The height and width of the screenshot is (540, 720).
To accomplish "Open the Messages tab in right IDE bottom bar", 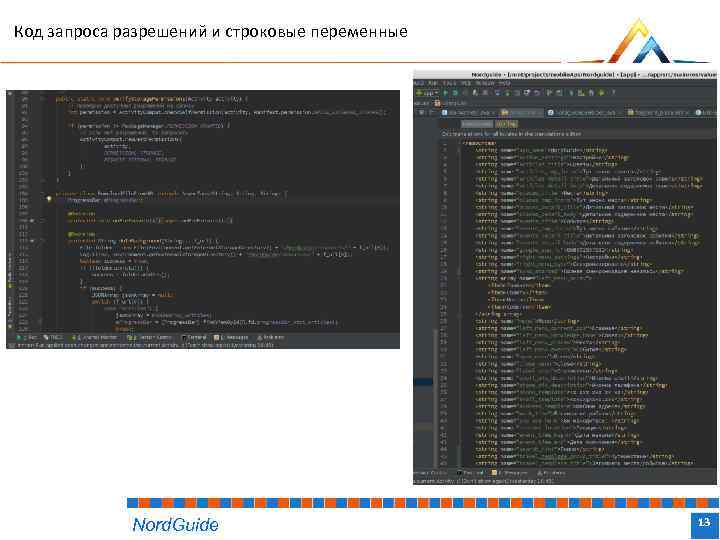I will (509, 473).
